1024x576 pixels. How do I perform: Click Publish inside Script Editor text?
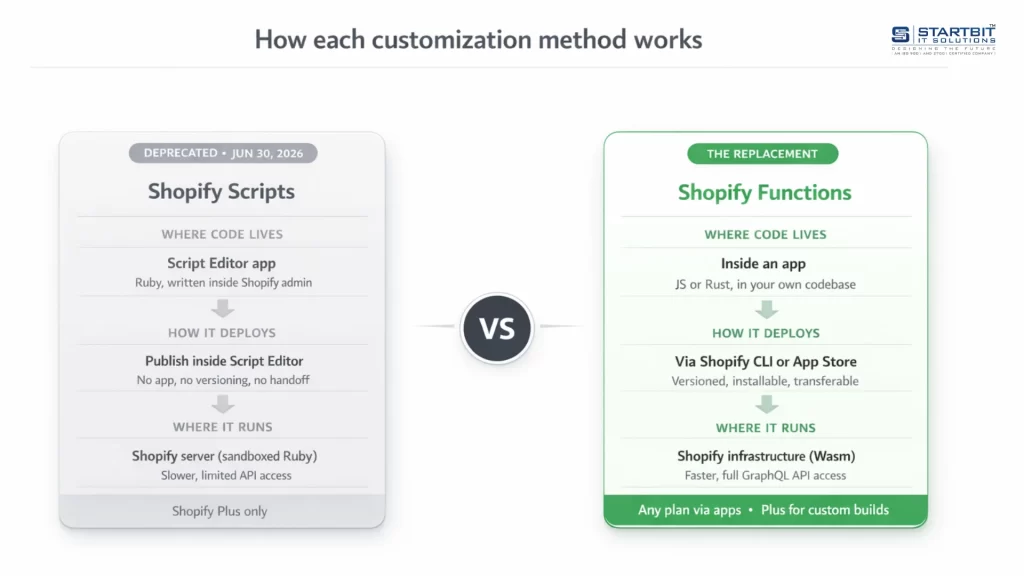(x=224, y=361)
